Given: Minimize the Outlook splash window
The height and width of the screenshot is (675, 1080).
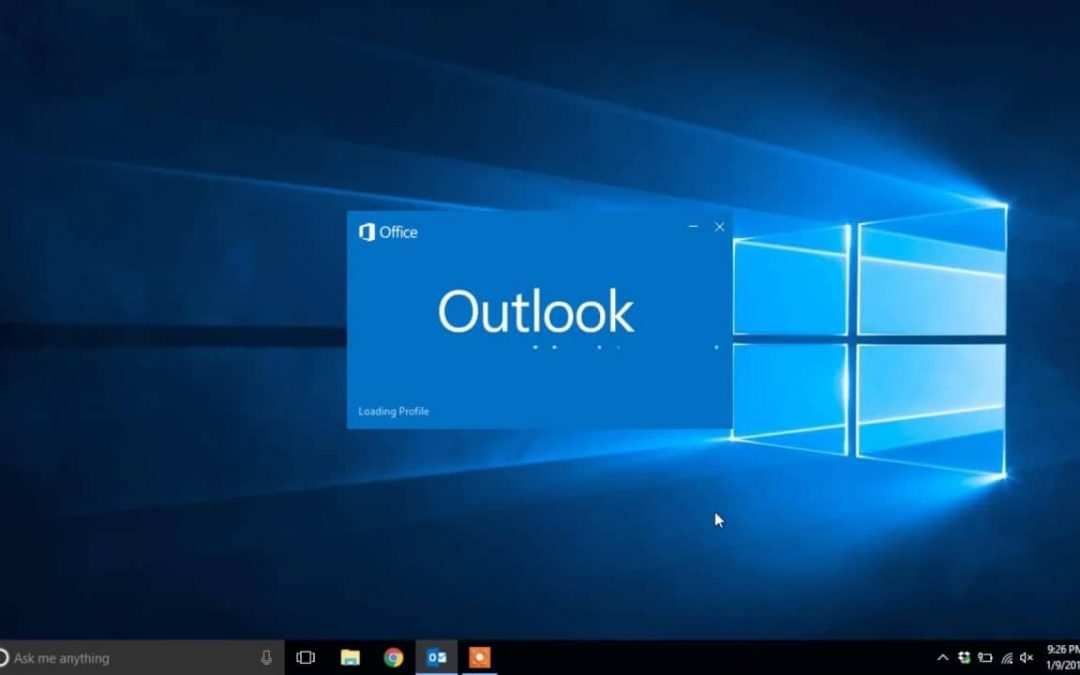Looking at the screenshot, I should coord(694,227).
